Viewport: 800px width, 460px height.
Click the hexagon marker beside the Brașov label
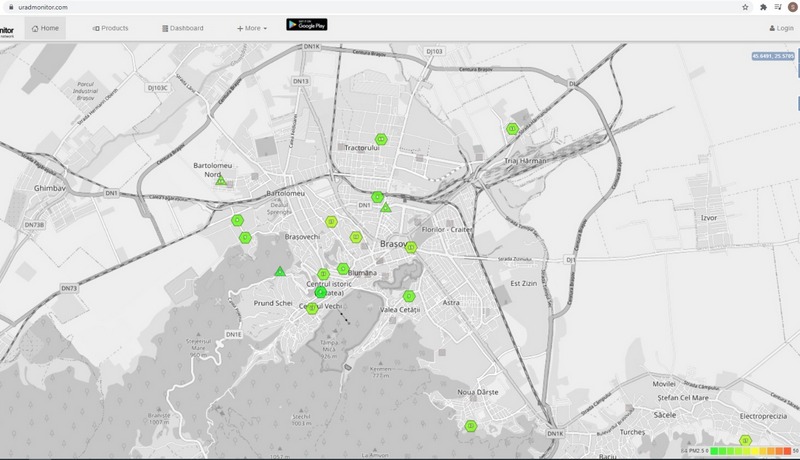[x=410, y=247]
